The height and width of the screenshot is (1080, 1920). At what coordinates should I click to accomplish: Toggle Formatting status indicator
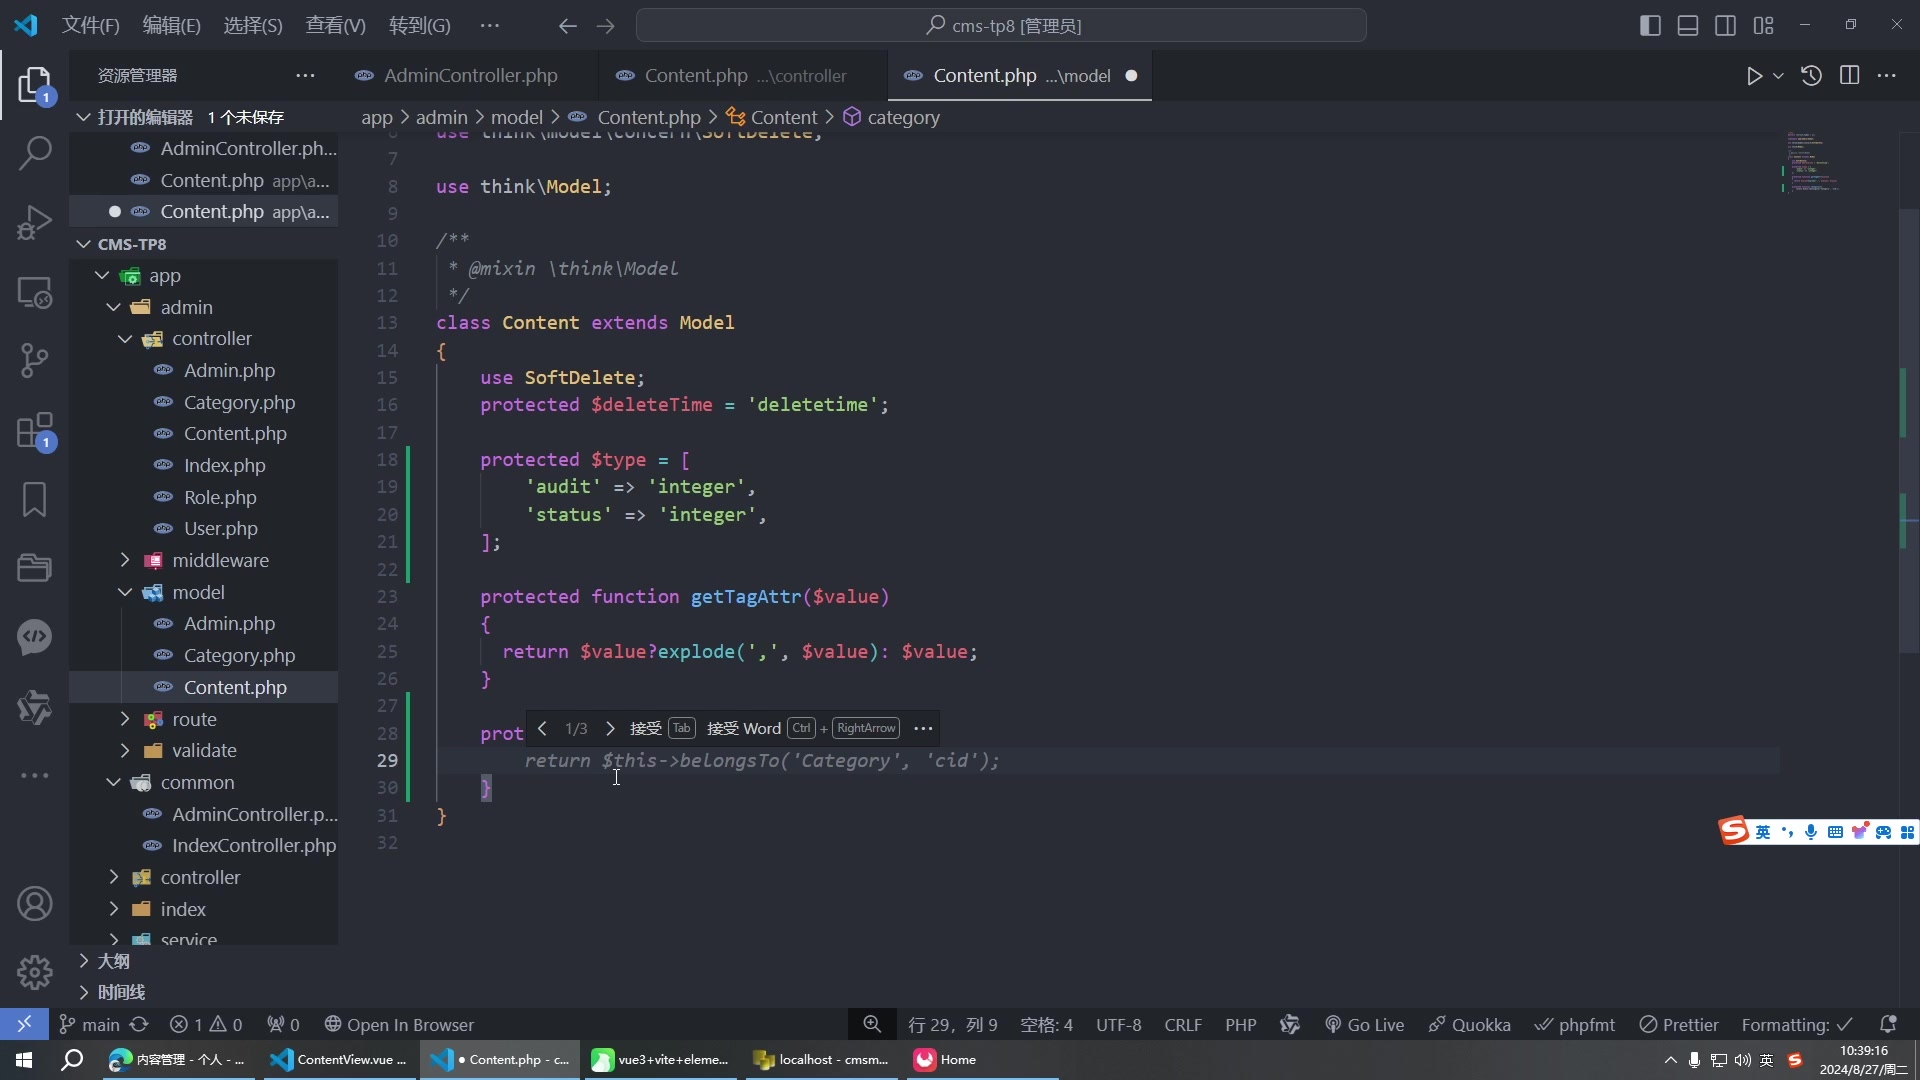1797,1024
